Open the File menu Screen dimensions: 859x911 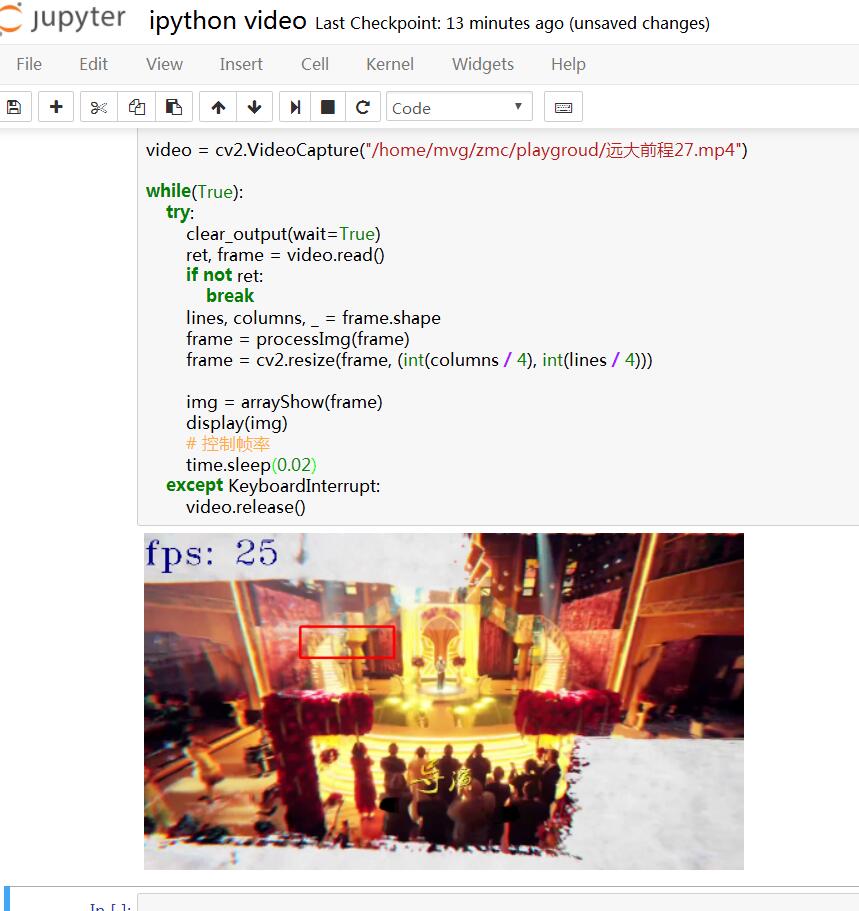click(x=29, y=64)
